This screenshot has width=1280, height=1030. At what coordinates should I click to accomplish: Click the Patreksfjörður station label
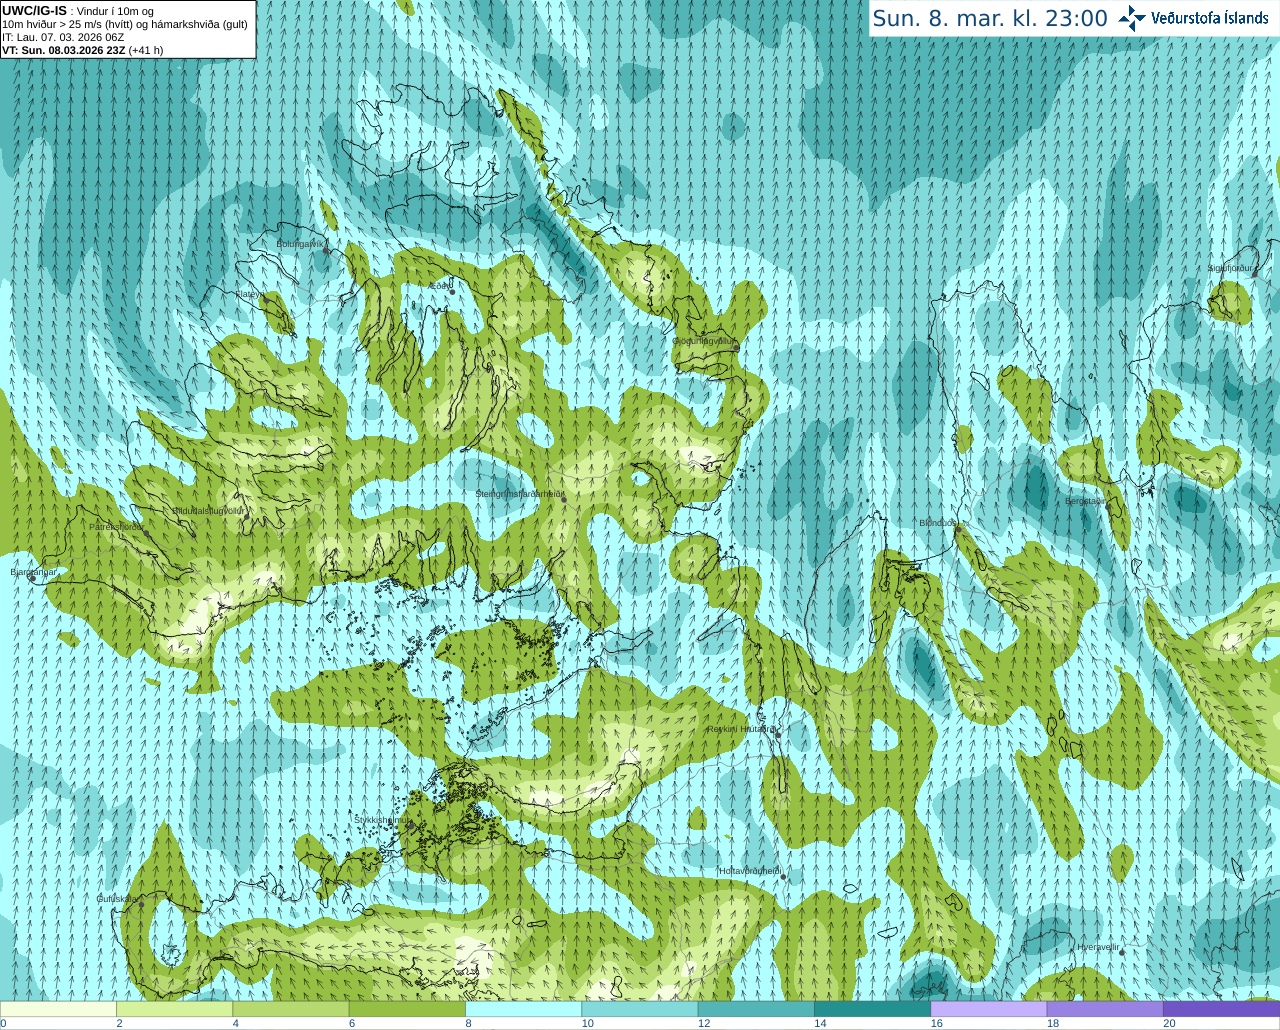tap(116, 526)
